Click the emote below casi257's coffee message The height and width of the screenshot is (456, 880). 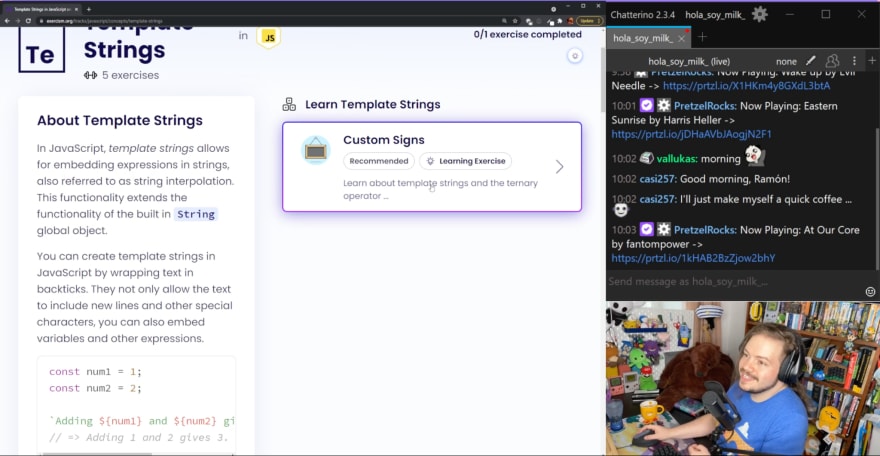pos(620,210)
